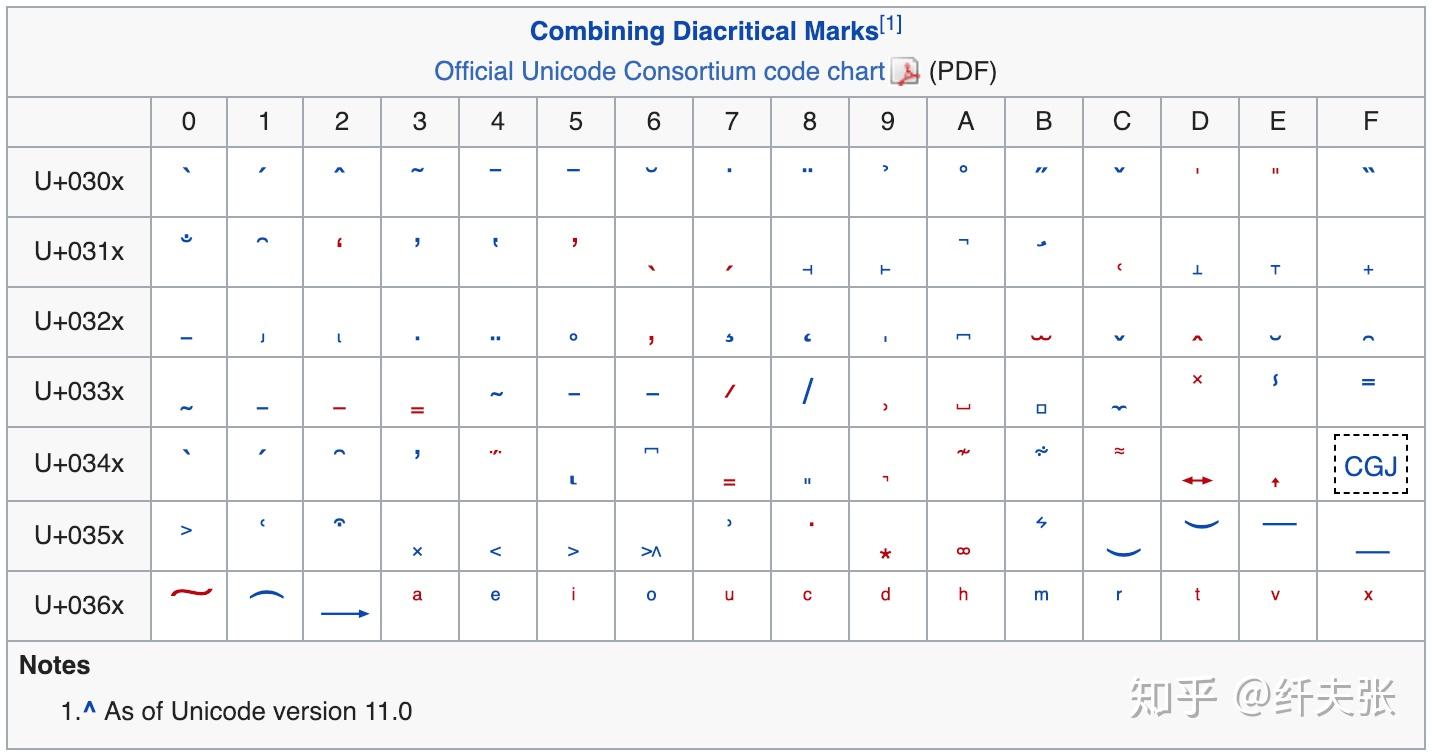Click the blue right arrow character in row U+036x
This screenshot has height=756, width=1432.
pos(345,613)
